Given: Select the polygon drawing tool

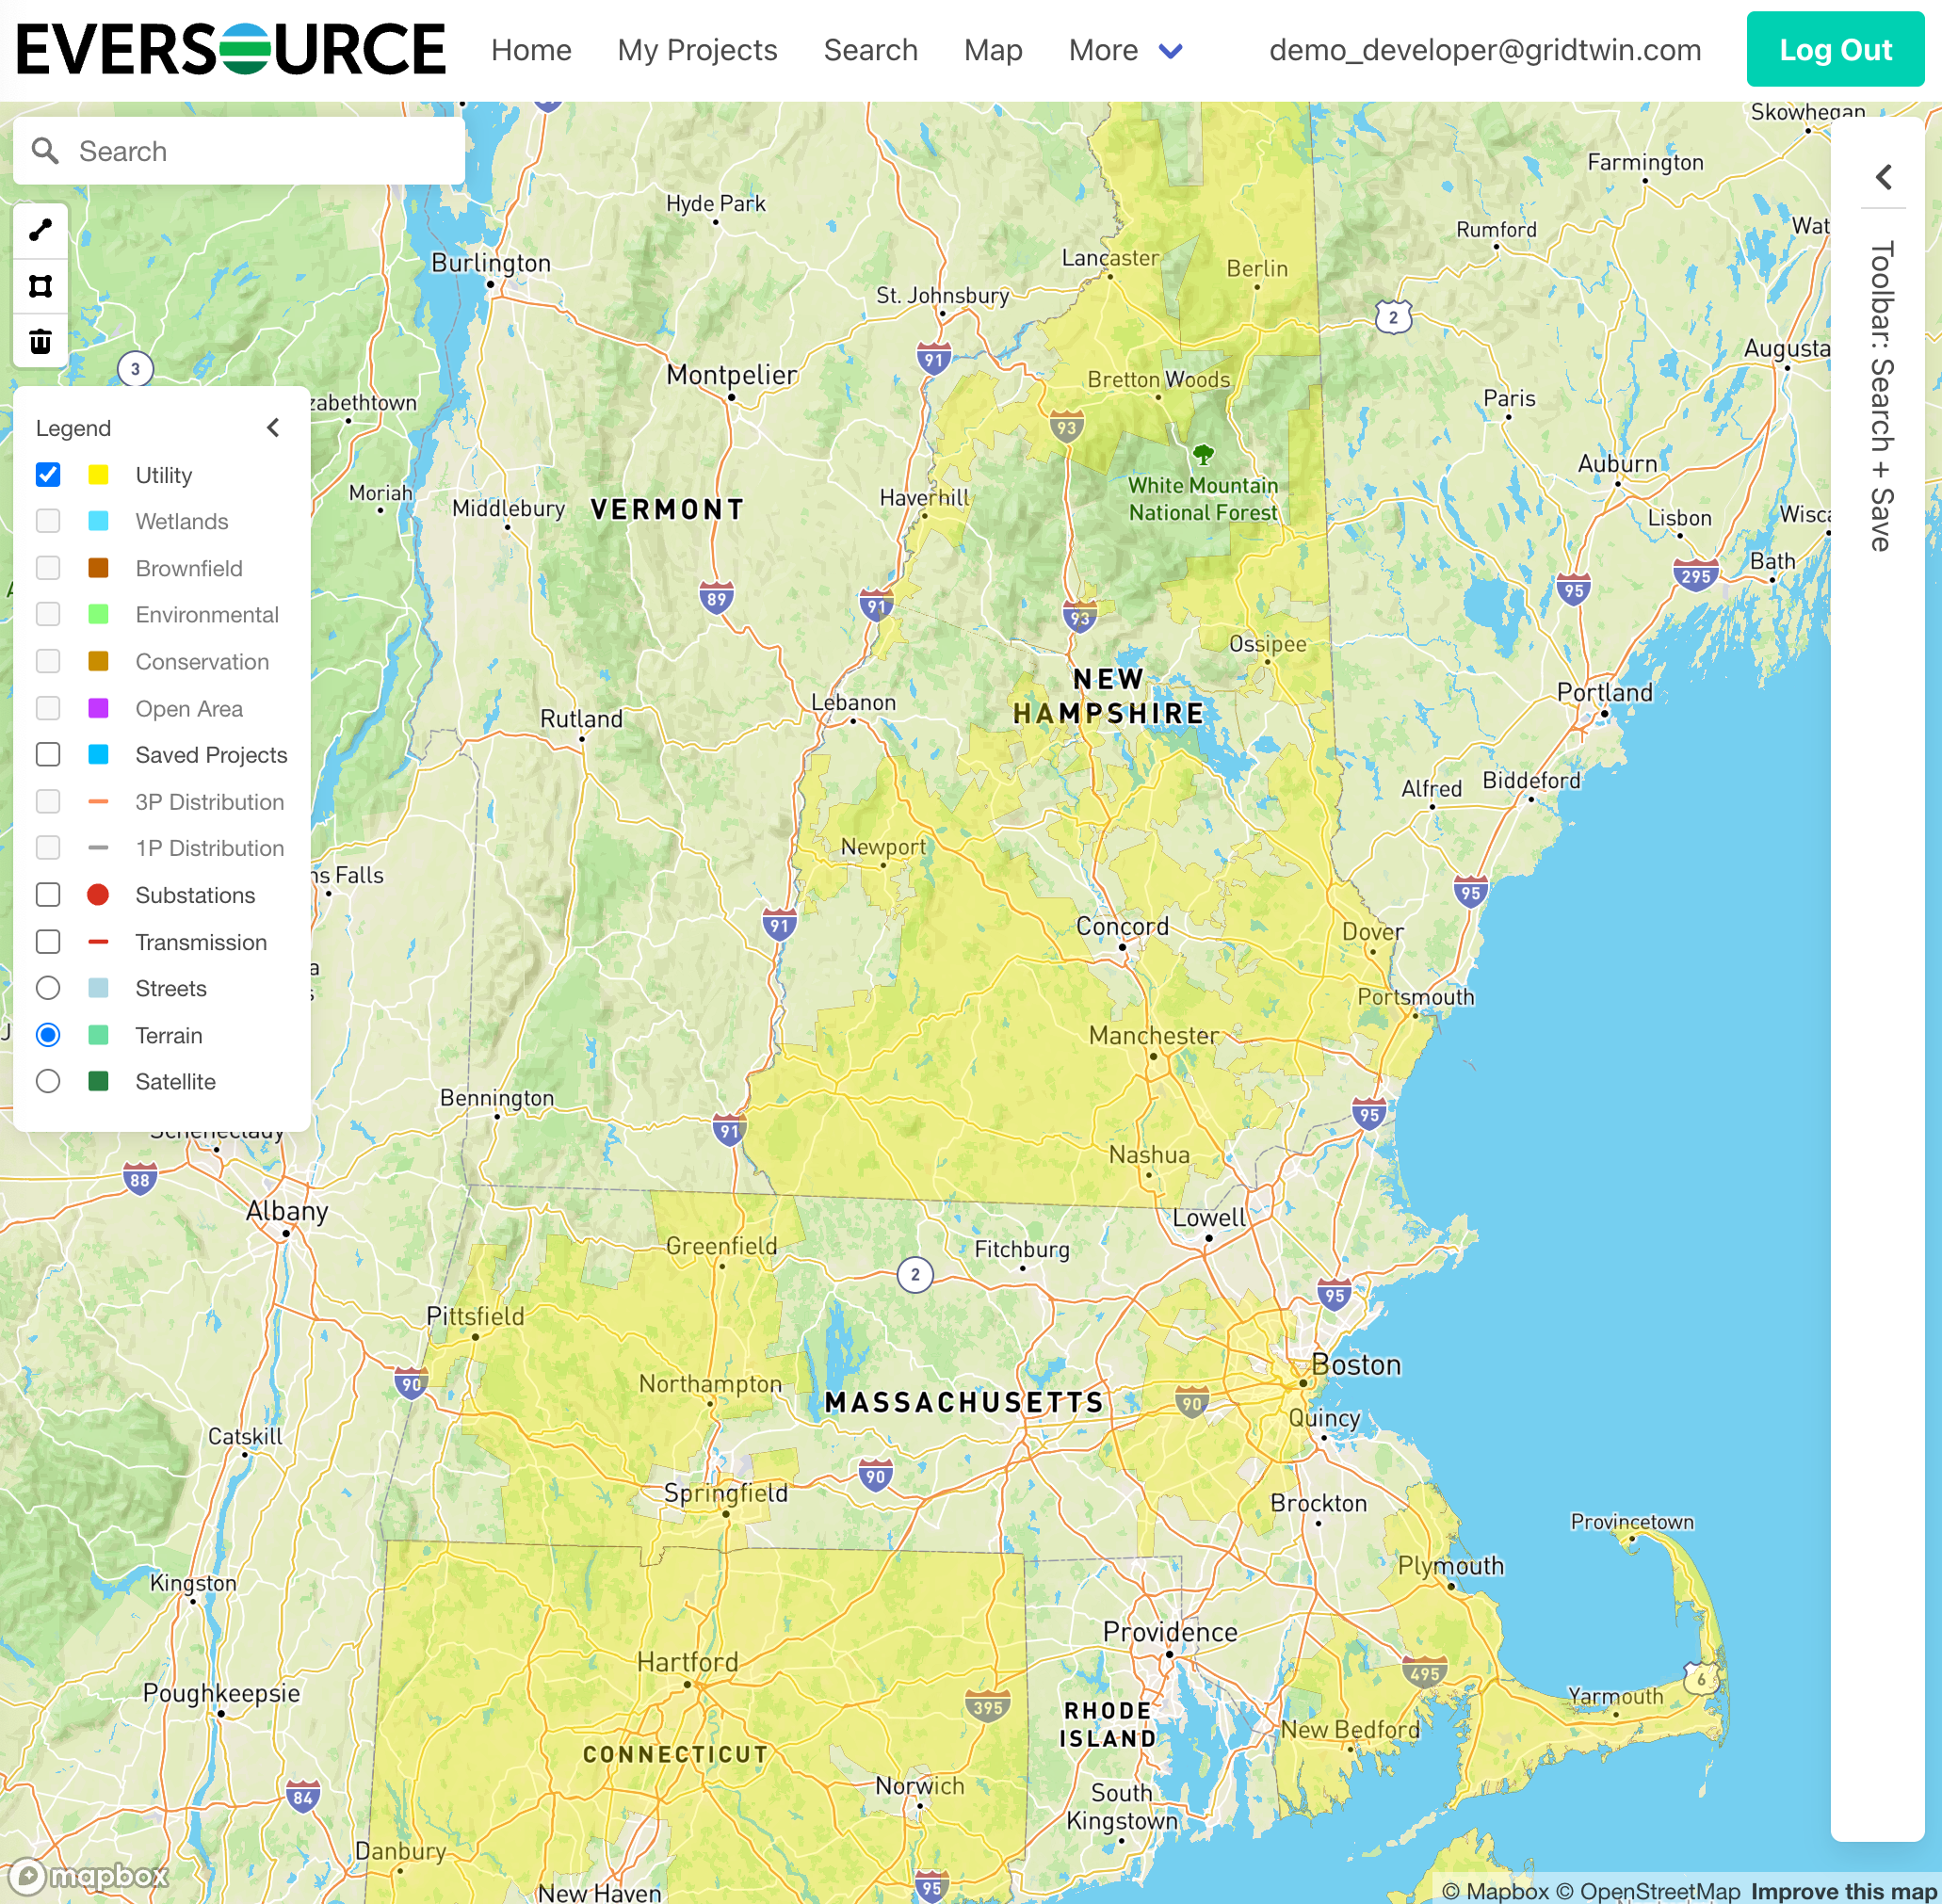Looking at the screenshot, I should 40,286.
